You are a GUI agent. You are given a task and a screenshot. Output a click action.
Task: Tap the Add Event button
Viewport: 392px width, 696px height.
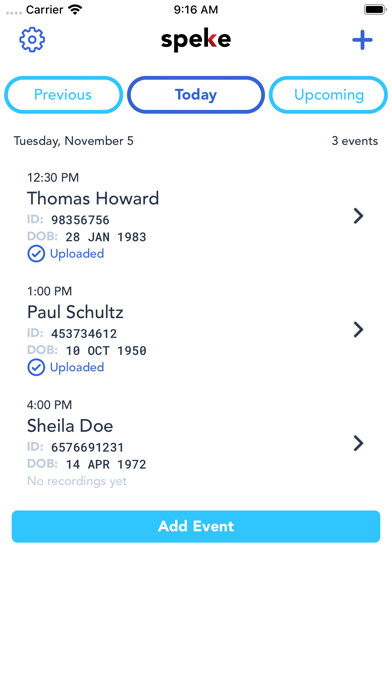pyautogui.click(x=196, y=526)
